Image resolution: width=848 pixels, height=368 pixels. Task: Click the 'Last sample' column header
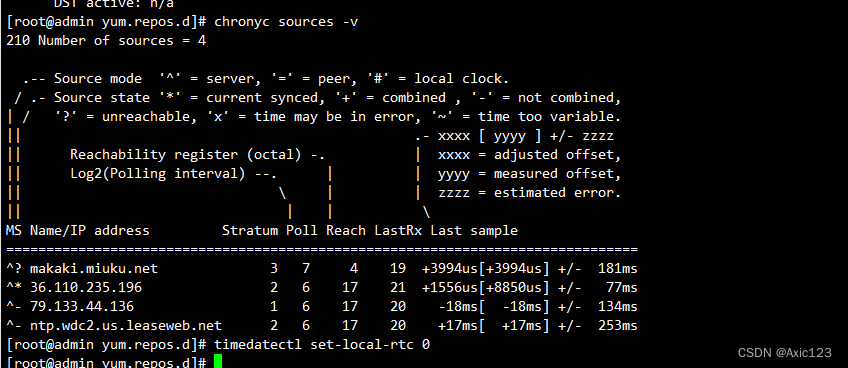click(474, 231)
